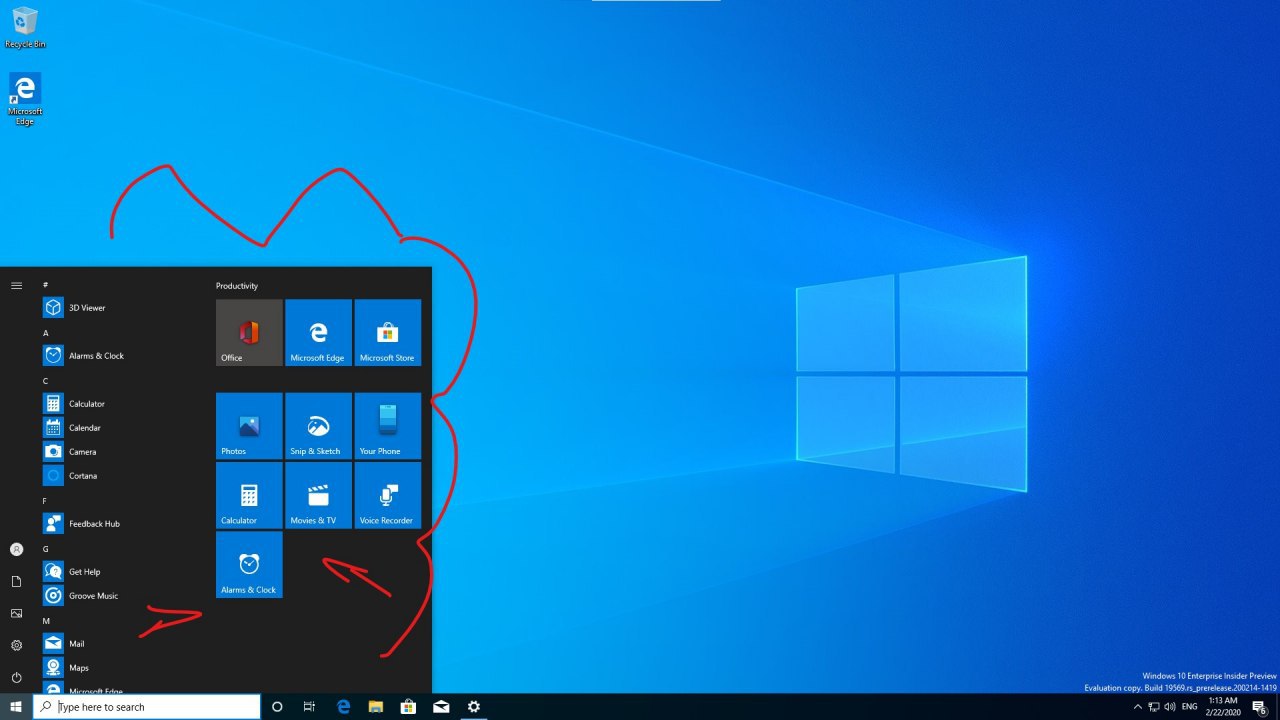Open Feedback Hub
The height and width of the screenshot is (720, 1280).
(120, 524)
